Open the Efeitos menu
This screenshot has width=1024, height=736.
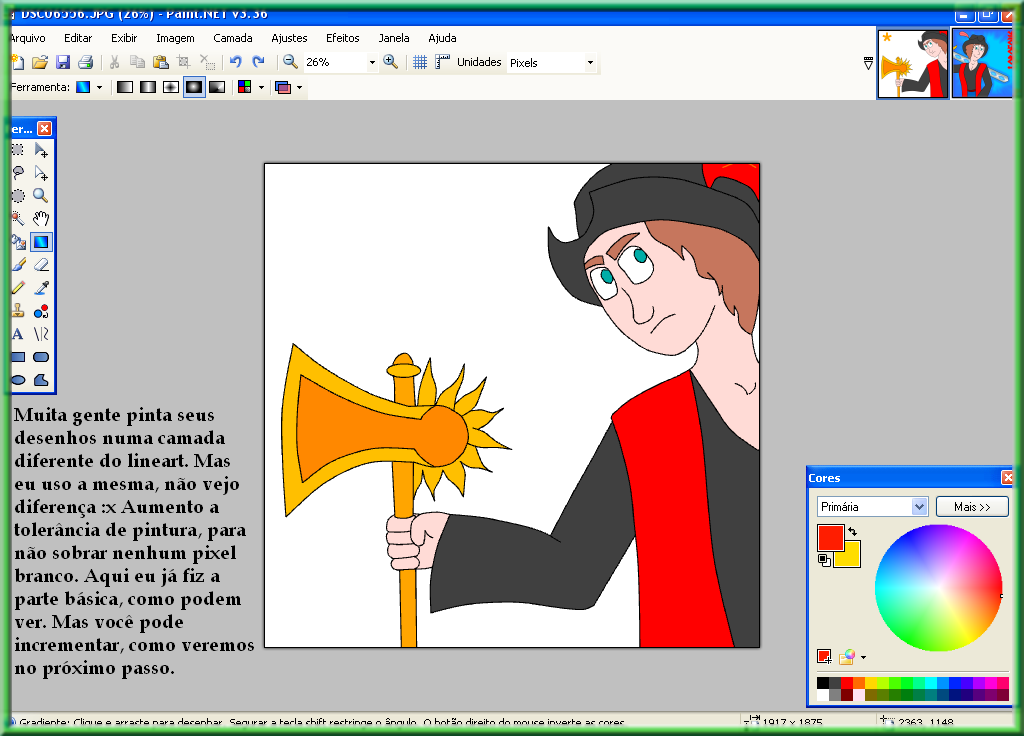tap(342, 38)
